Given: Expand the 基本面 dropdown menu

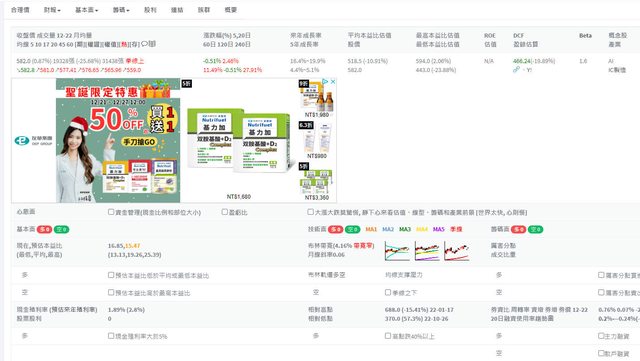Looking at the screenshot, I should coord(87,10).
